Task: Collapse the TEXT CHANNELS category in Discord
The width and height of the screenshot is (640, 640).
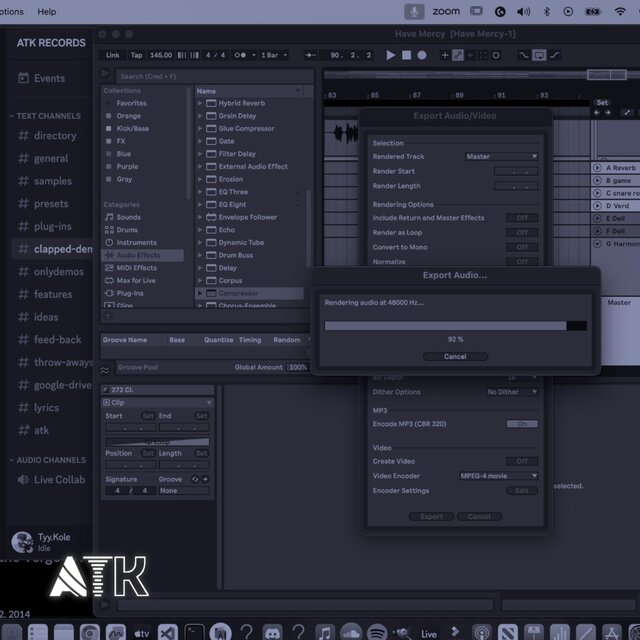Action: click(45, 116)
